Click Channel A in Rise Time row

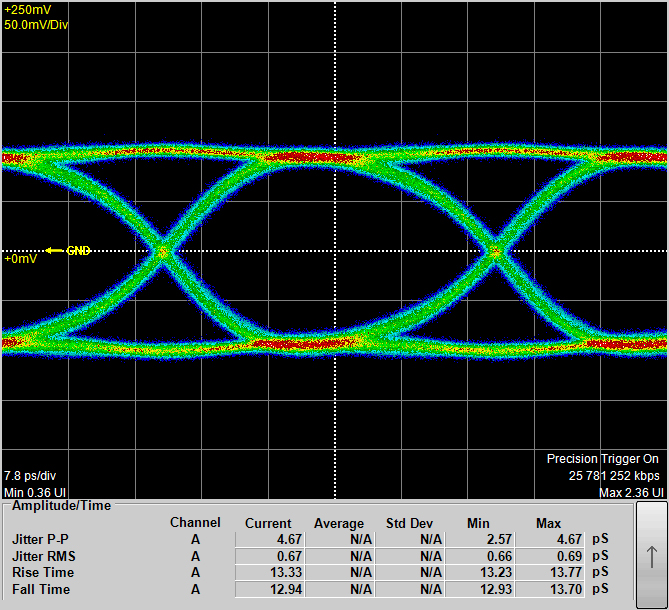tap(195, 572)
